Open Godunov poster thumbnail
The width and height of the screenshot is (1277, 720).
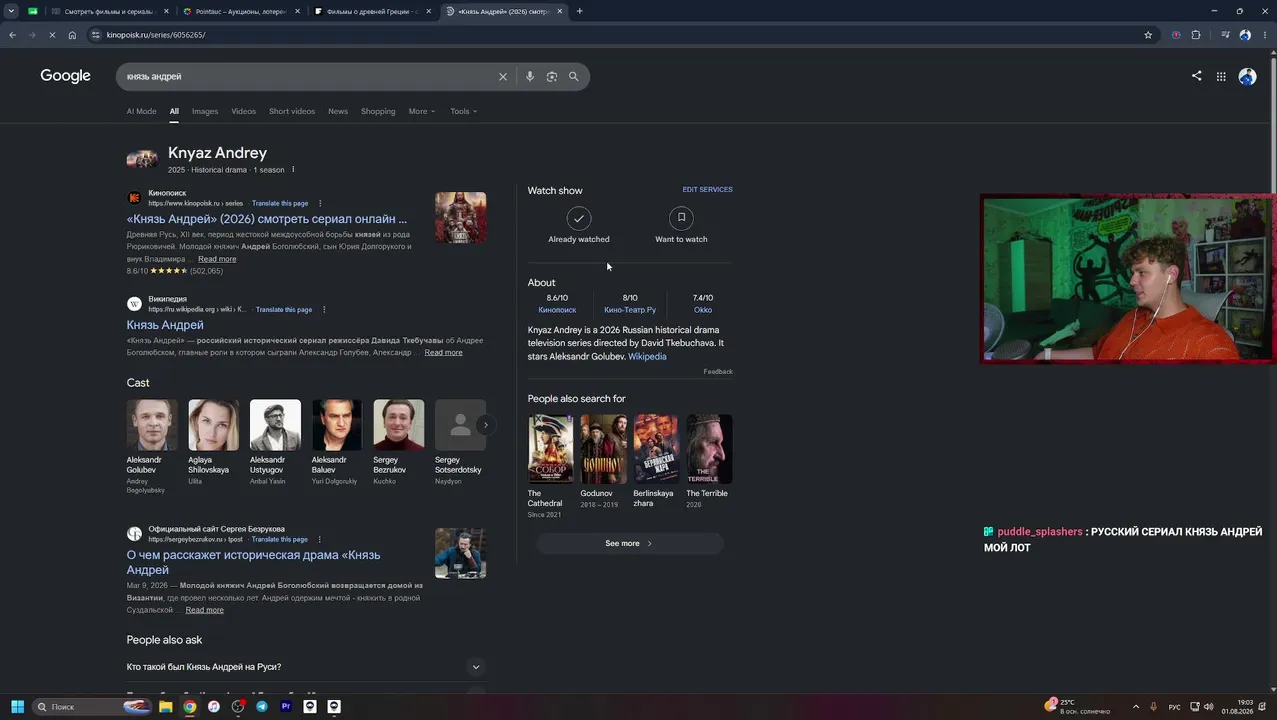[604, 449]
